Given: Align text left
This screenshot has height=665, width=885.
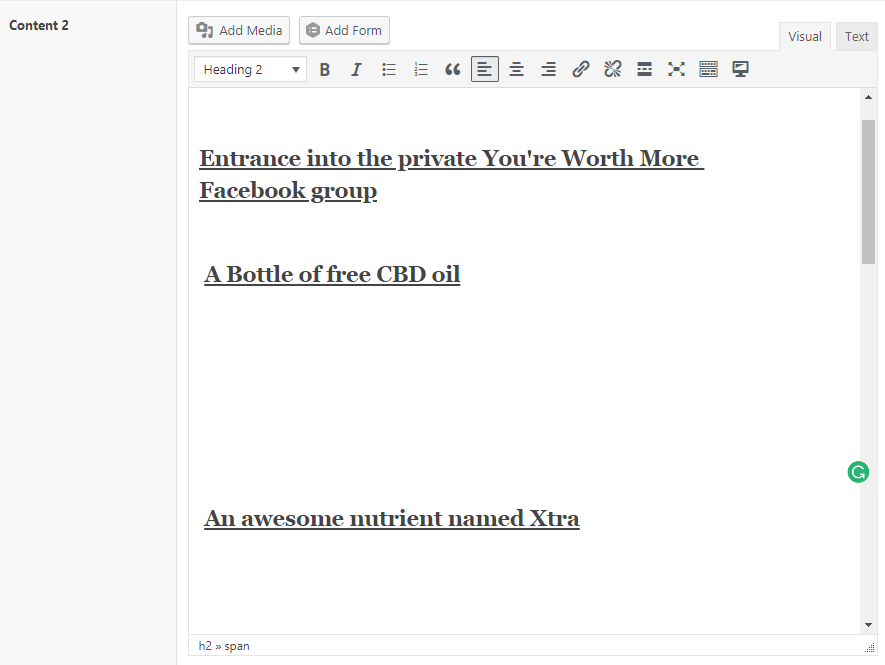Looking at the screenshot, I should pos(485,69).
